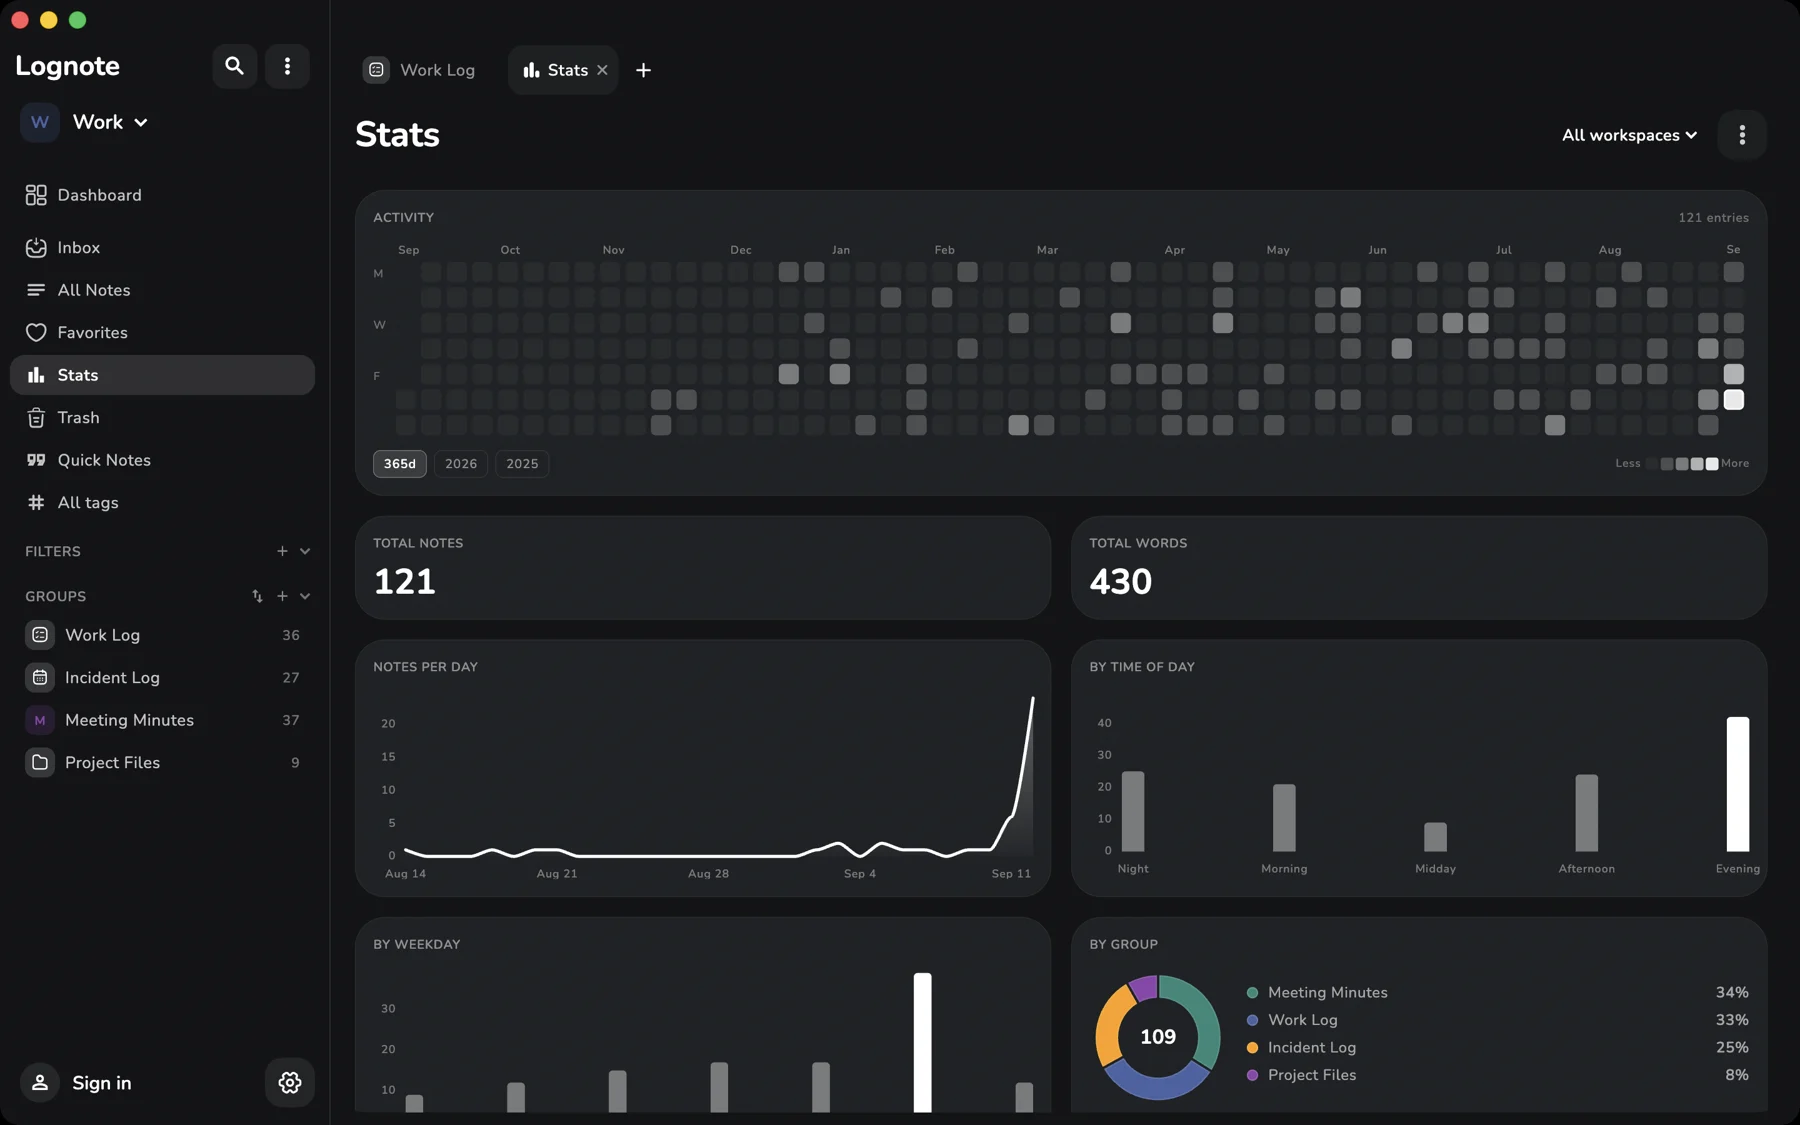Click the Afternoon bar in time-of-day chart
The height and width of the screenshot is (1125, 1800).
pos(1587,813)
